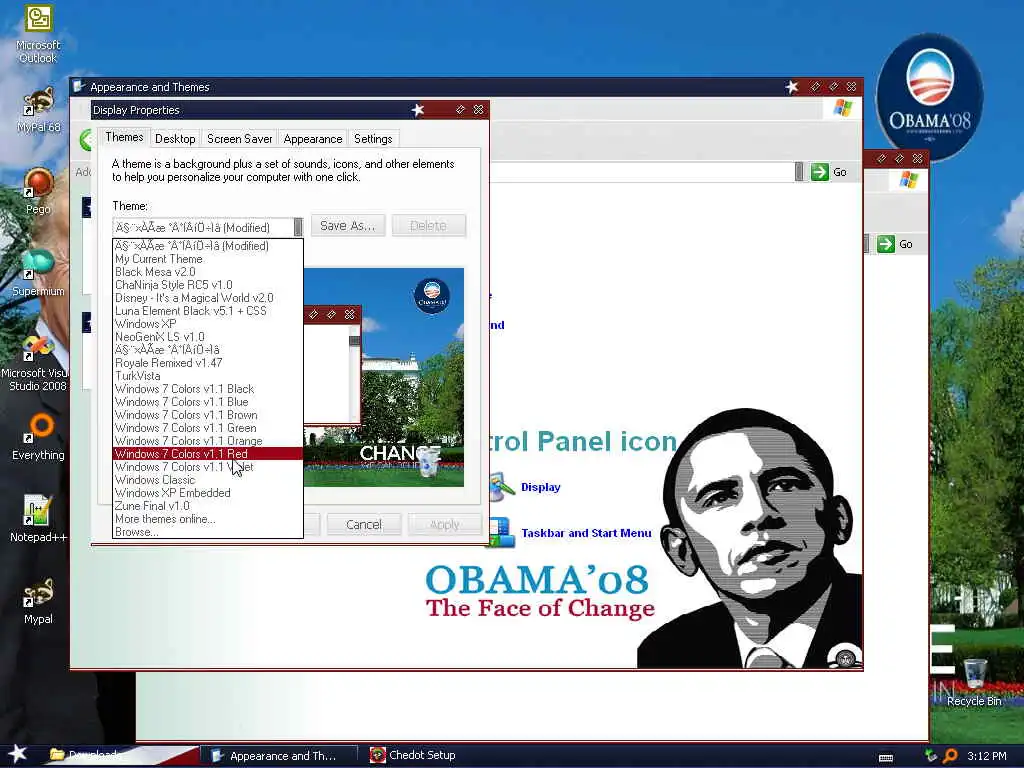The width and height of the screenshot is (1024, 768).
Task: Select Windows 7 Colors v1.1 Green
Action: [x=208, y=428]
